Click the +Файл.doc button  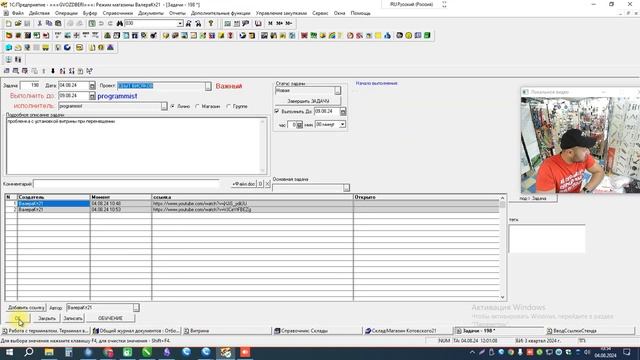coord(243,184)
